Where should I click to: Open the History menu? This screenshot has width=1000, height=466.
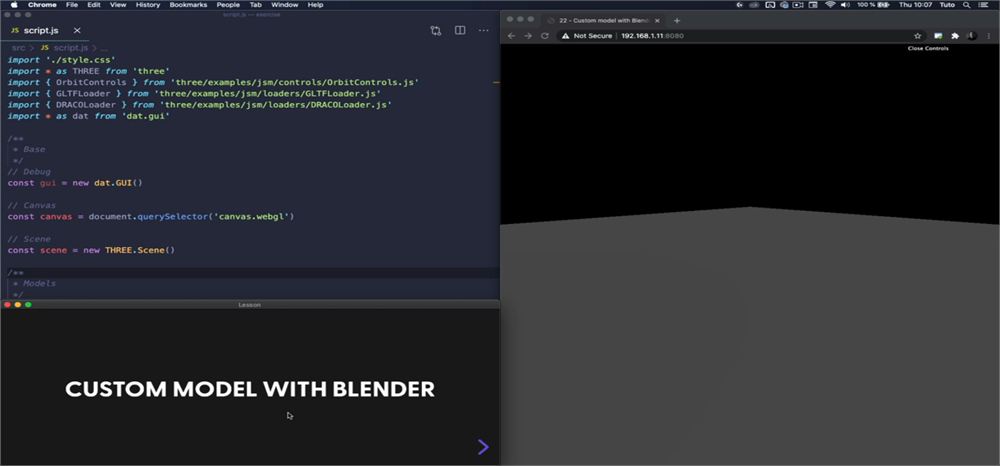coord(148,4)
